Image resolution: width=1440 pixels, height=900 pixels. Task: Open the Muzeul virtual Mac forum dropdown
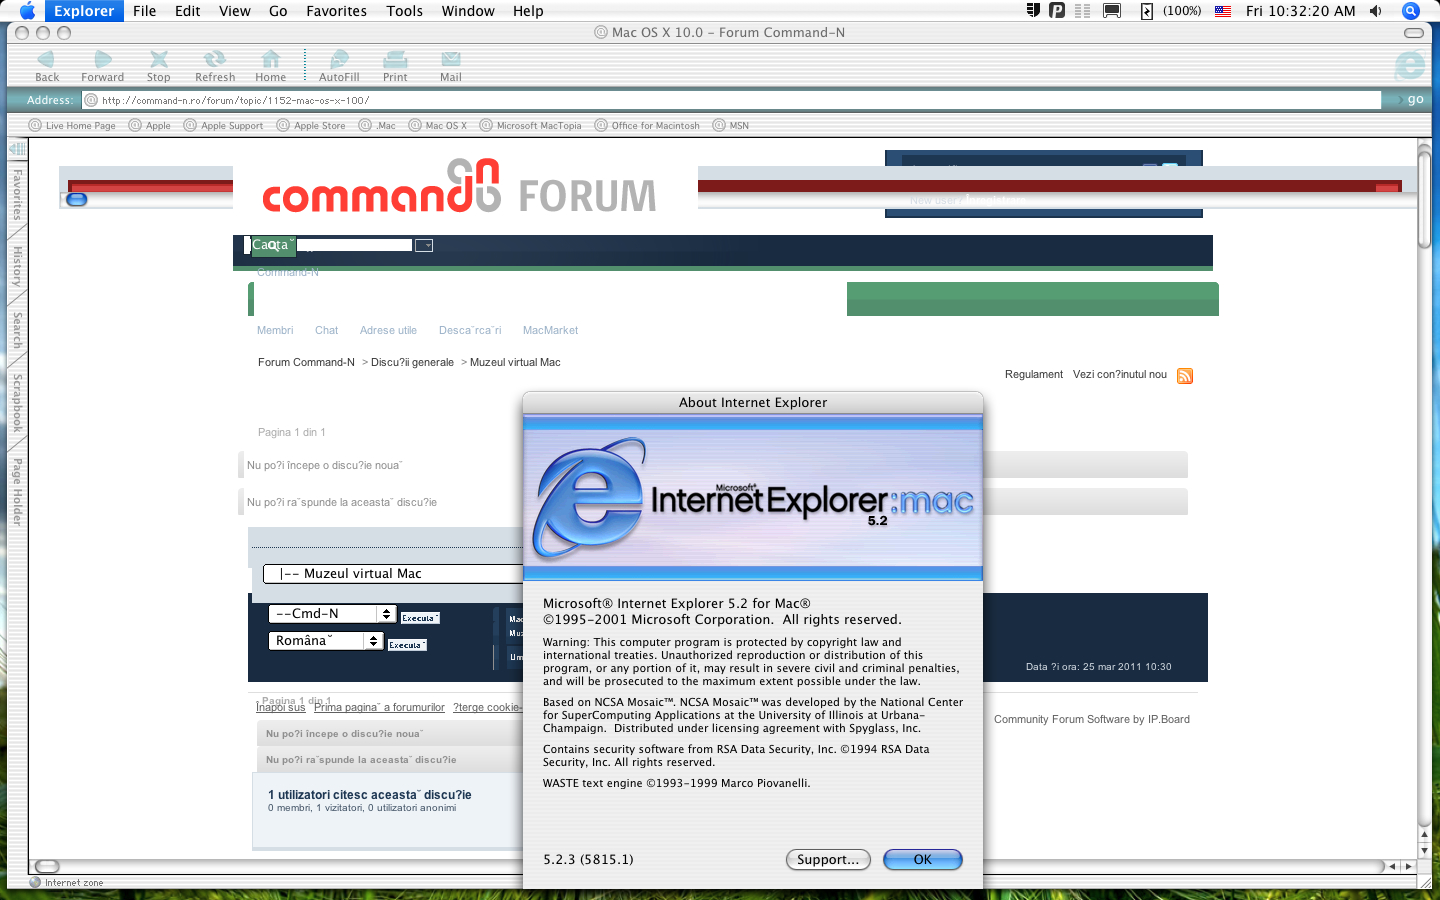[x=393, y=574]
